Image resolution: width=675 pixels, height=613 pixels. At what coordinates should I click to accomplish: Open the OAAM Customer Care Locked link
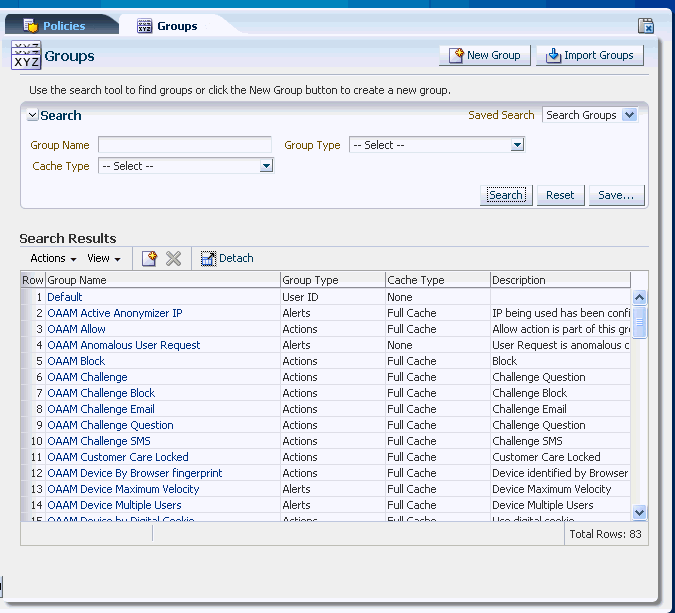118,457
